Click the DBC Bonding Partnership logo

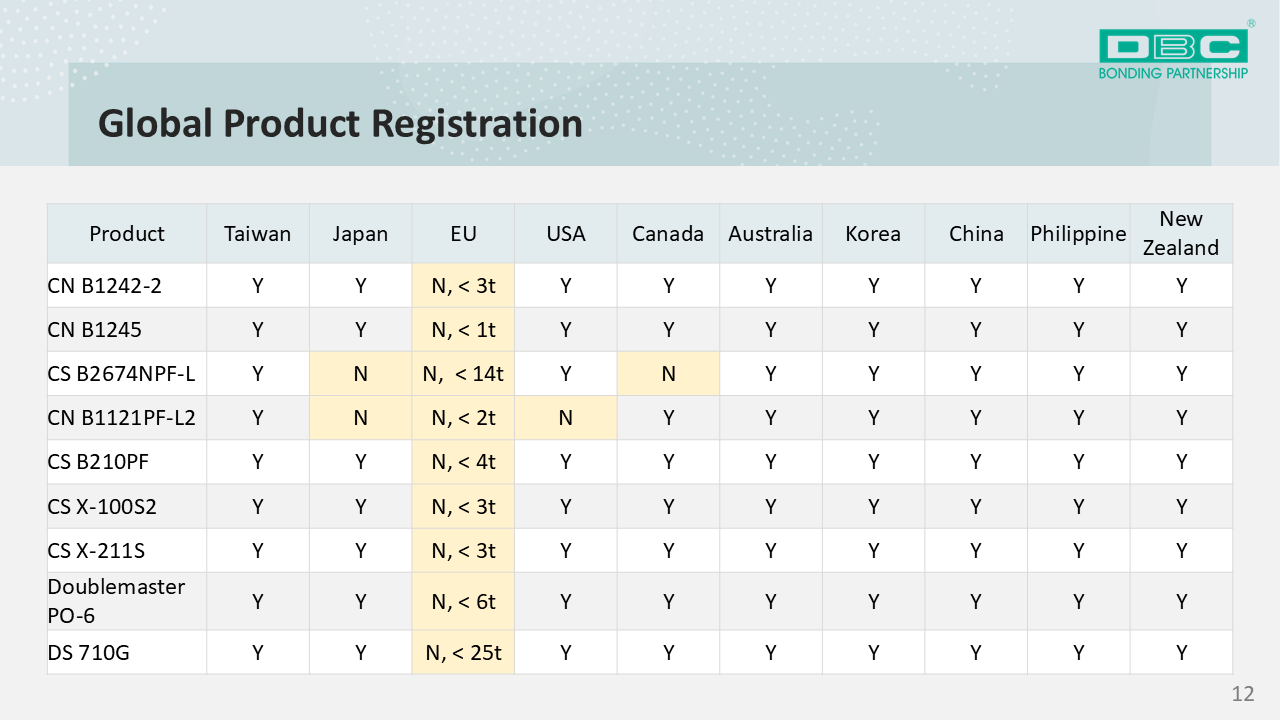(1173, 53)
